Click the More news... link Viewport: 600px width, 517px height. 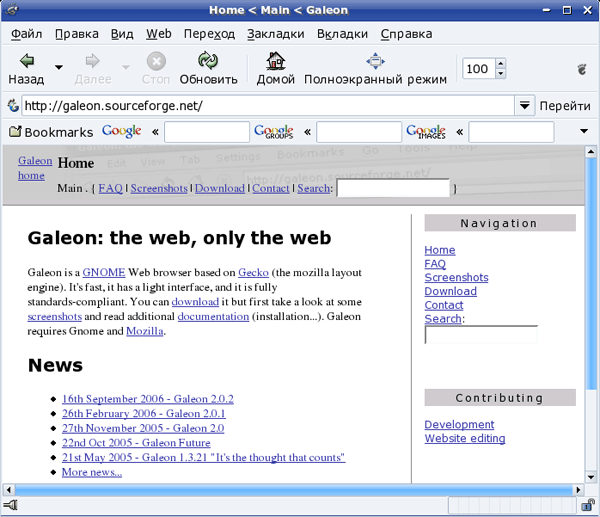[x=92, y=472]
